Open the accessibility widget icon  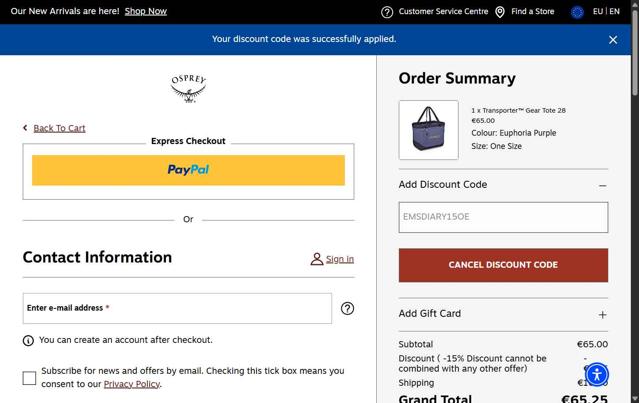point(597,374)
